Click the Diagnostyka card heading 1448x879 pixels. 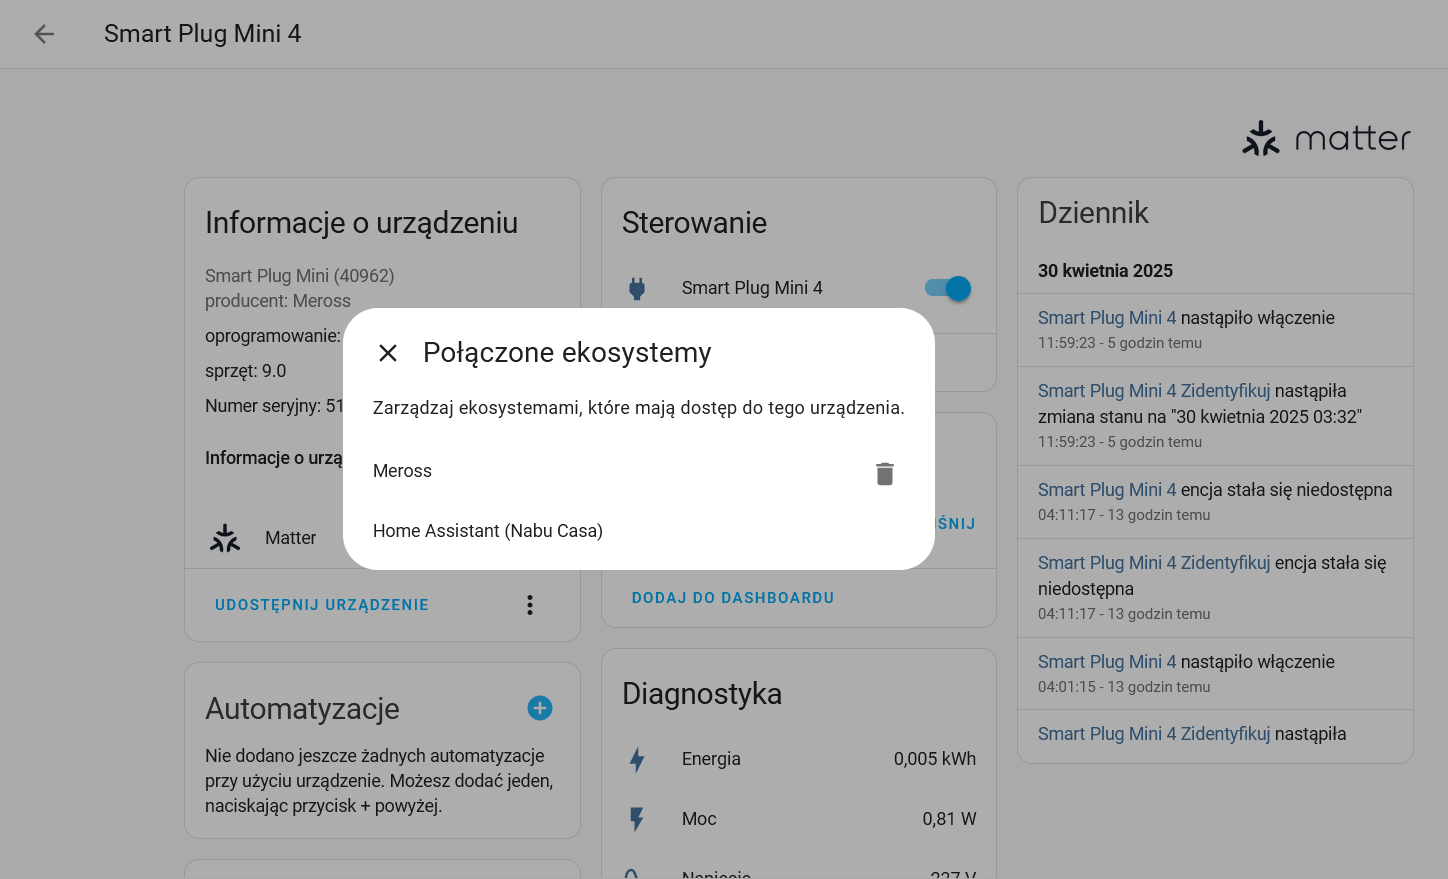[x=702, y=694]
